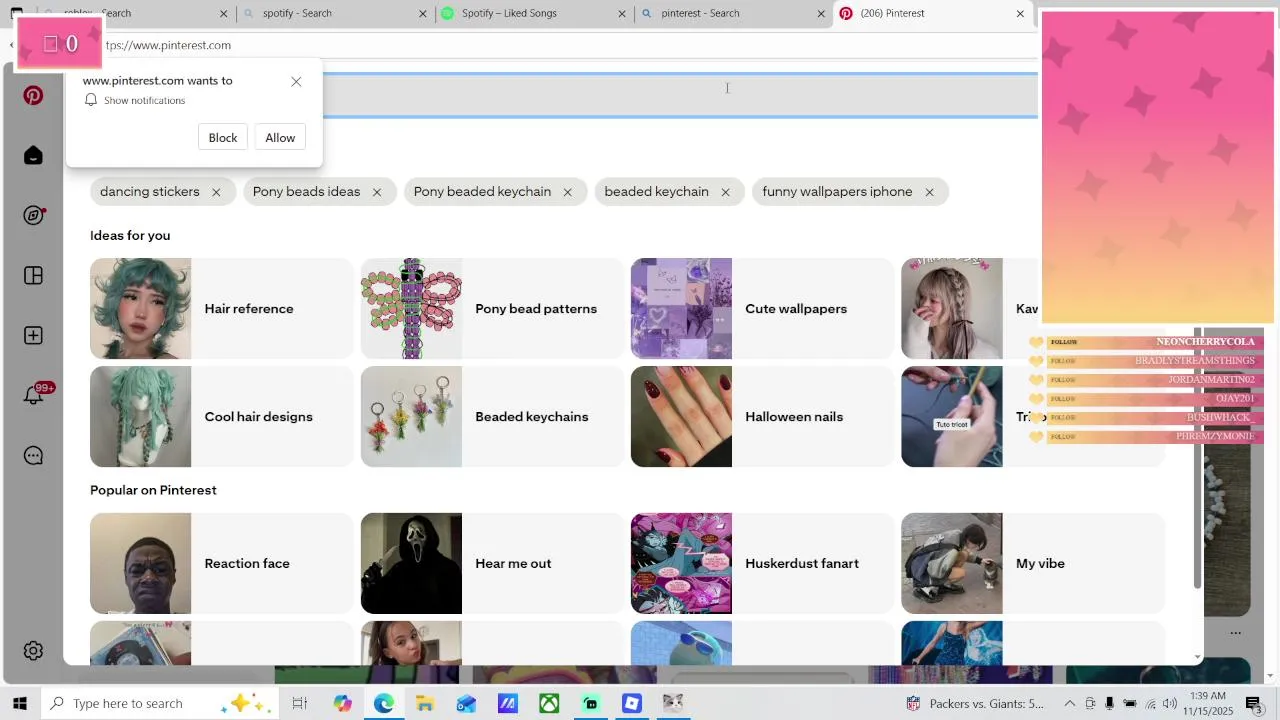
Task: Open the notifications bell with 99+ badge
Action: [35, 394]
